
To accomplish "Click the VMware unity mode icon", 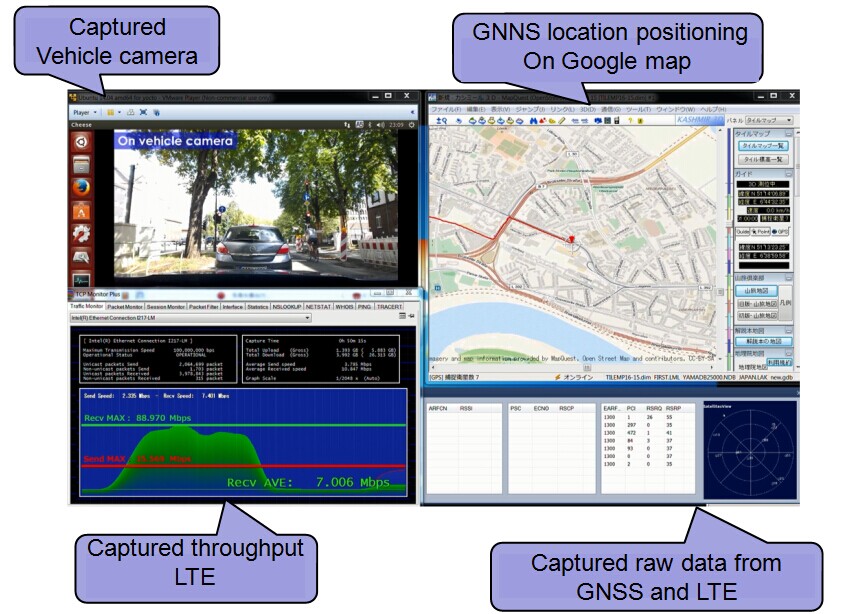I will pyautogui.click(x=156, y=112).
